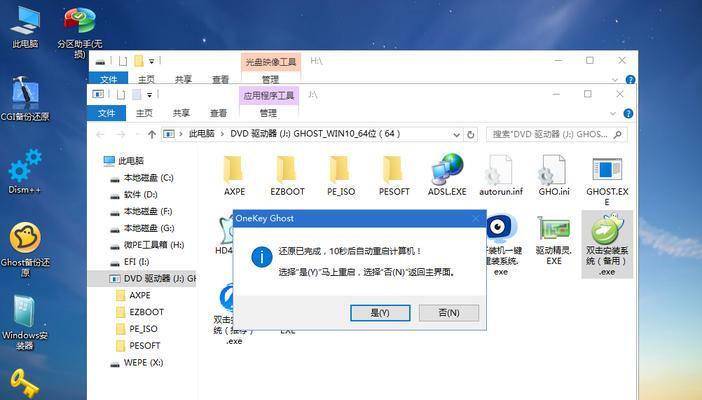Image resolution: width=702 pixels, height=400 pixels.
Task: Click the Back navigation arrow
Action: click(100, 134)
